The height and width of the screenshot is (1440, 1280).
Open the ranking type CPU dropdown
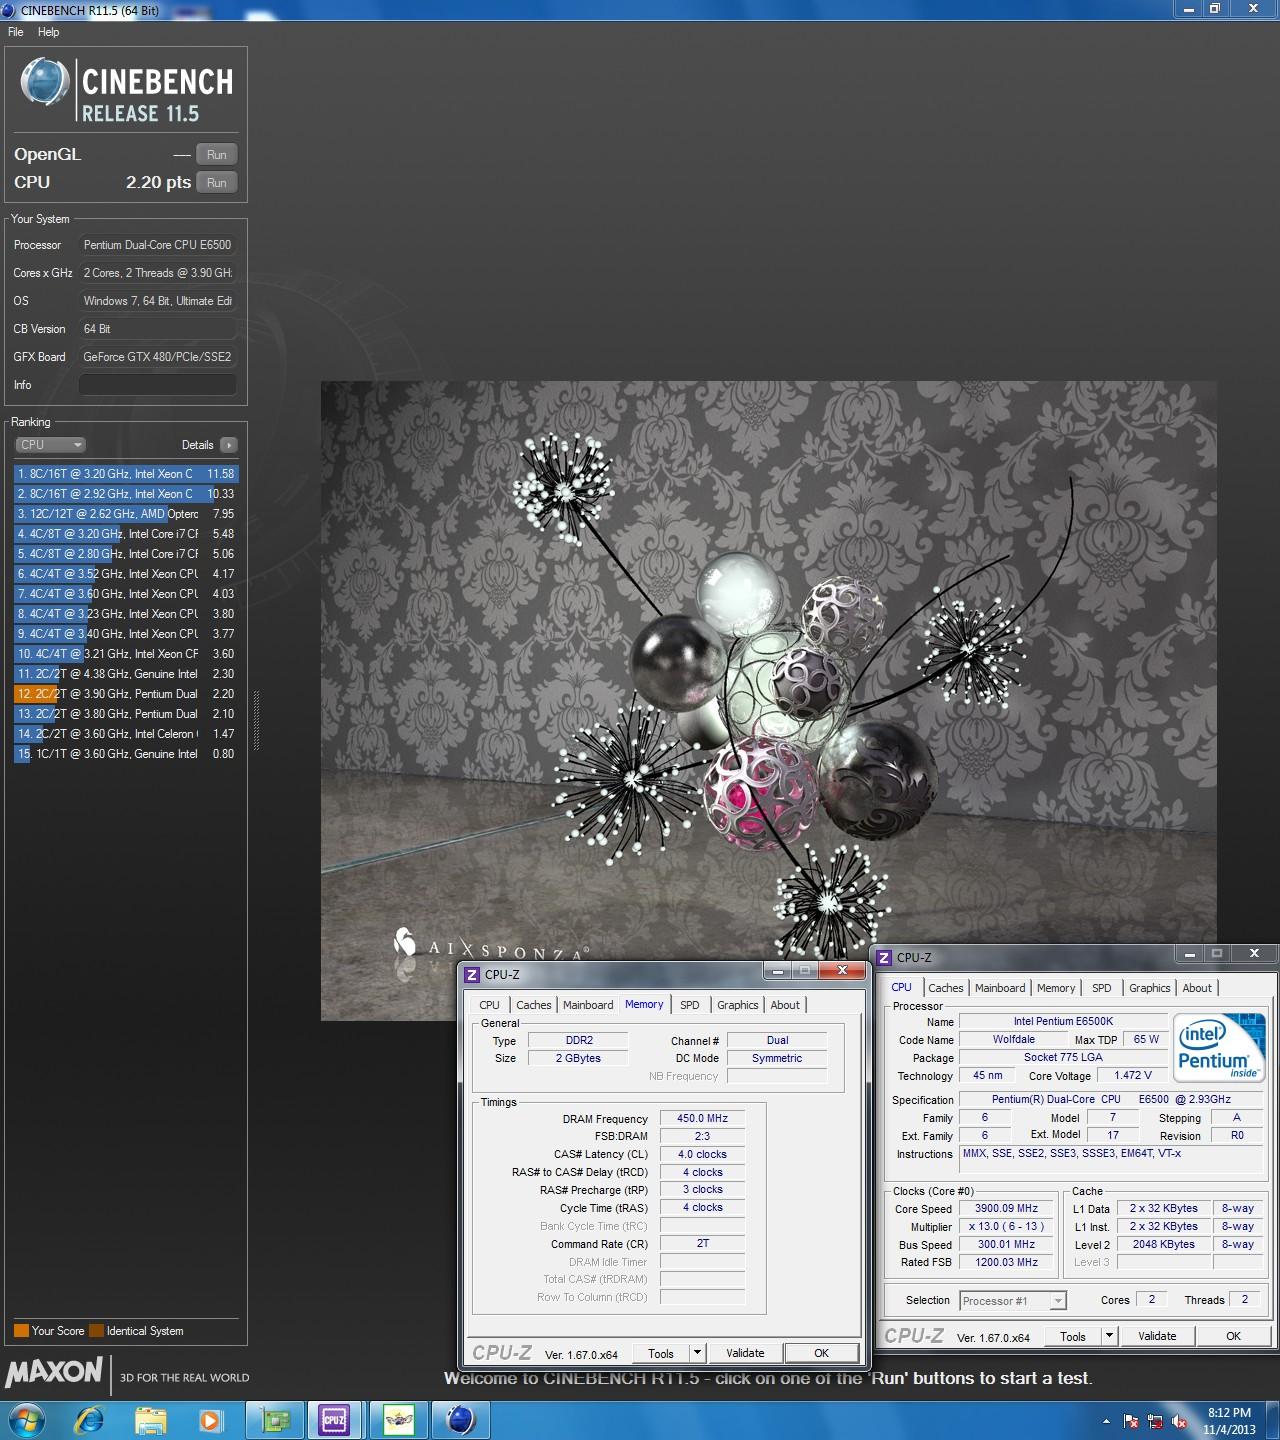tap(50, 445)
